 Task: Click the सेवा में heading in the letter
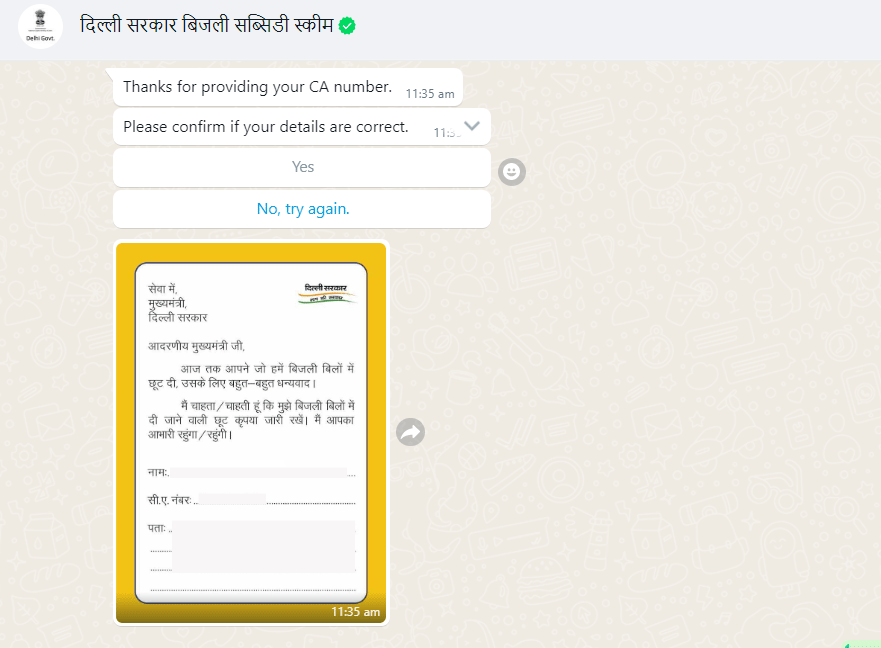click(162, 289)
